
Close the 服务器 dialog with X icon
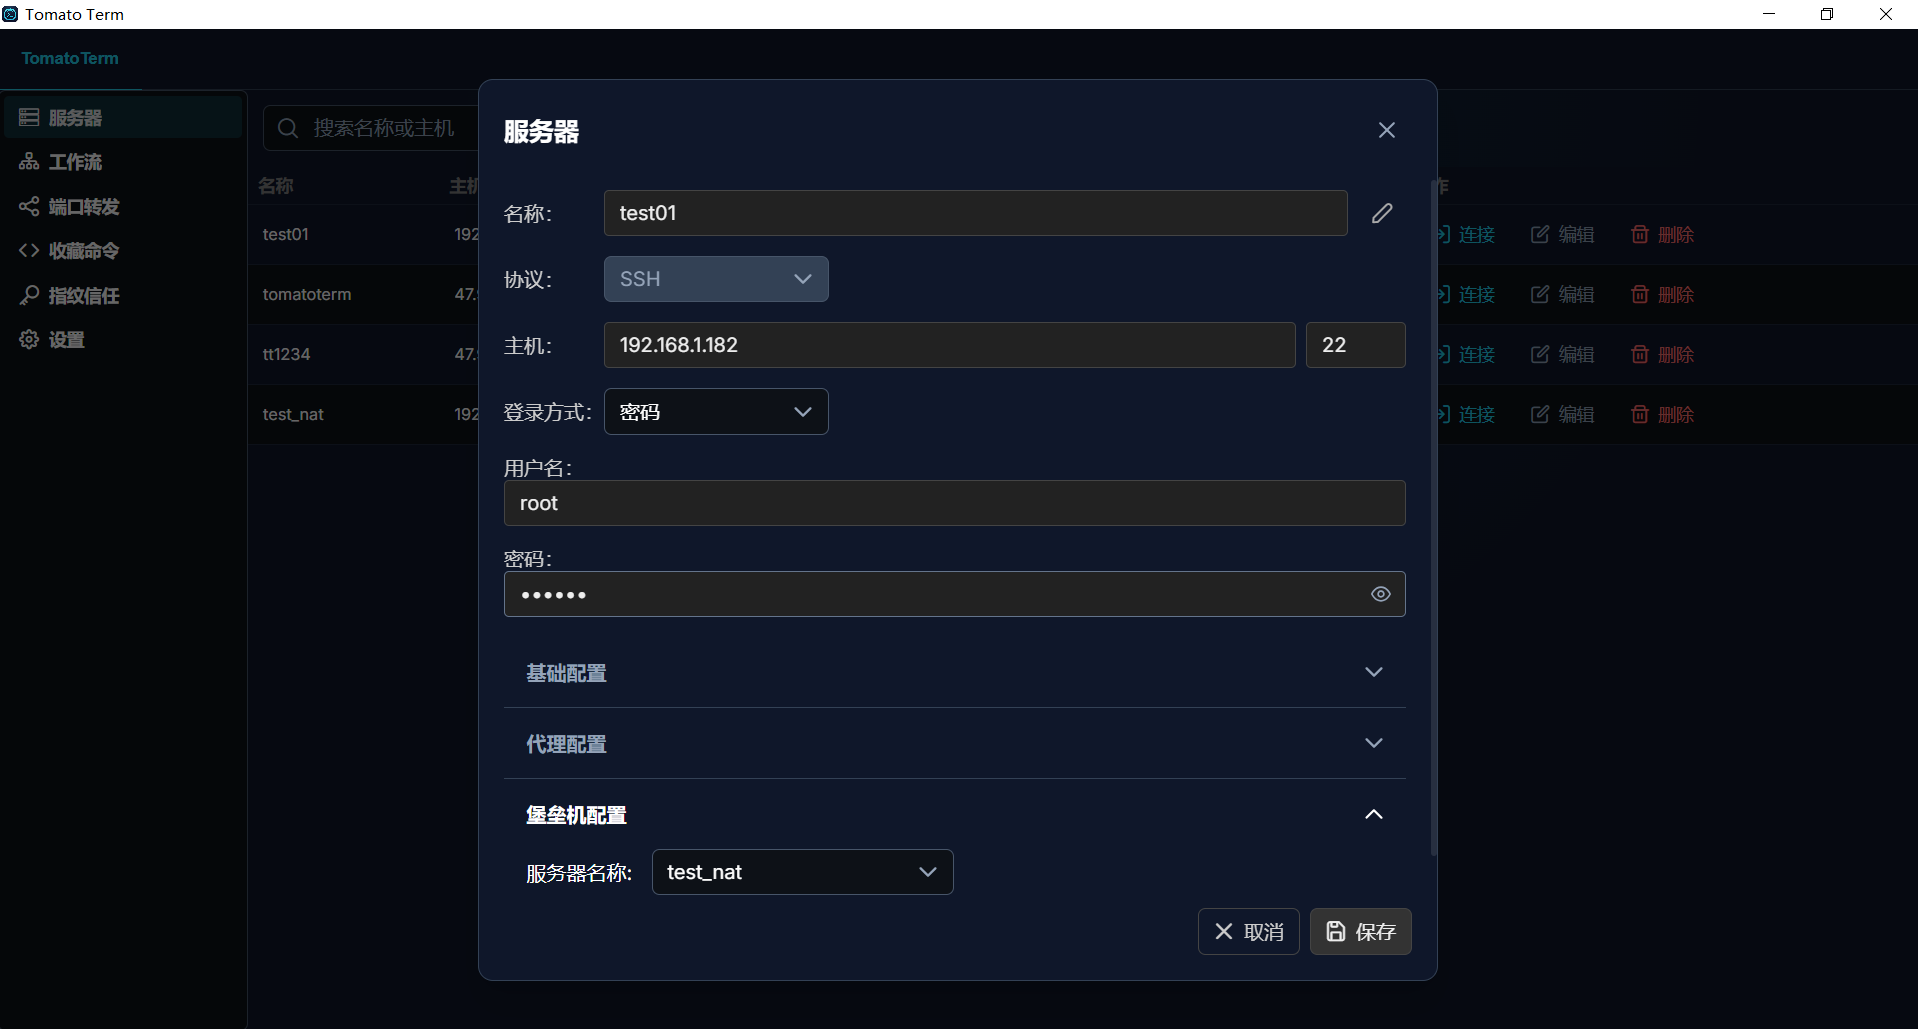point(1386,130)
